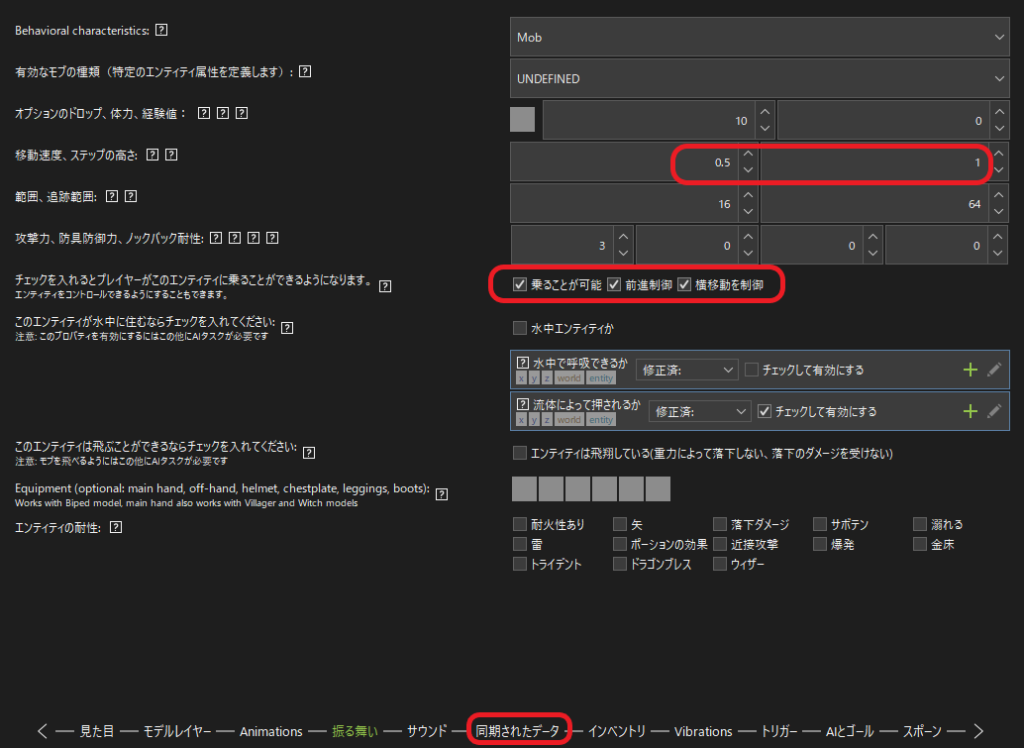The image size is (1024, 748).
Task: Click the pencil edit icon on 流体によって押されるか row
Action: pos(993,411)
